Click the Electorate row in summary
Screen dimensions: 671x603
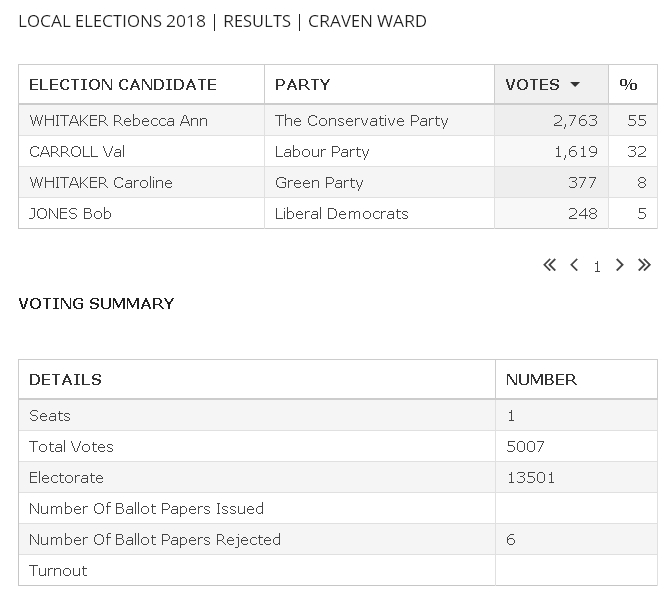[x=66, y=478]
